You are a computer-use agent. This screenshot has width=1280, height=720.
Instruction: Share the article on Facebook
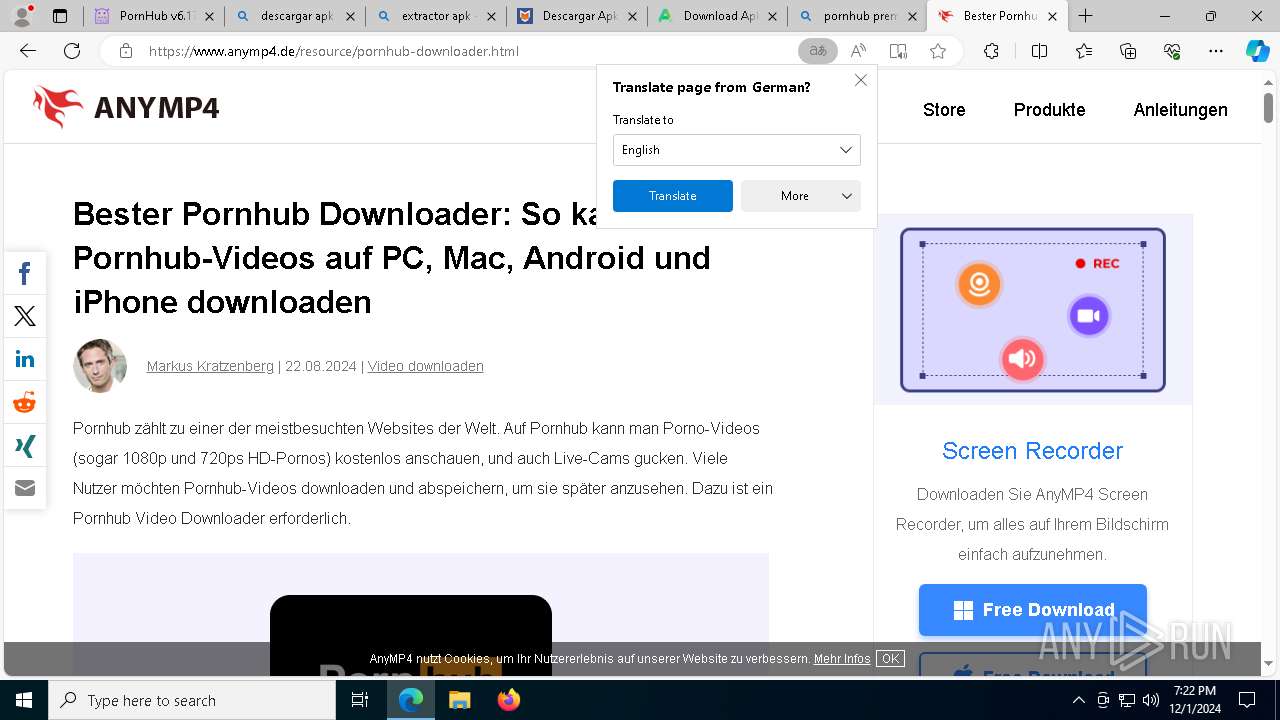(x=25, y=273)
